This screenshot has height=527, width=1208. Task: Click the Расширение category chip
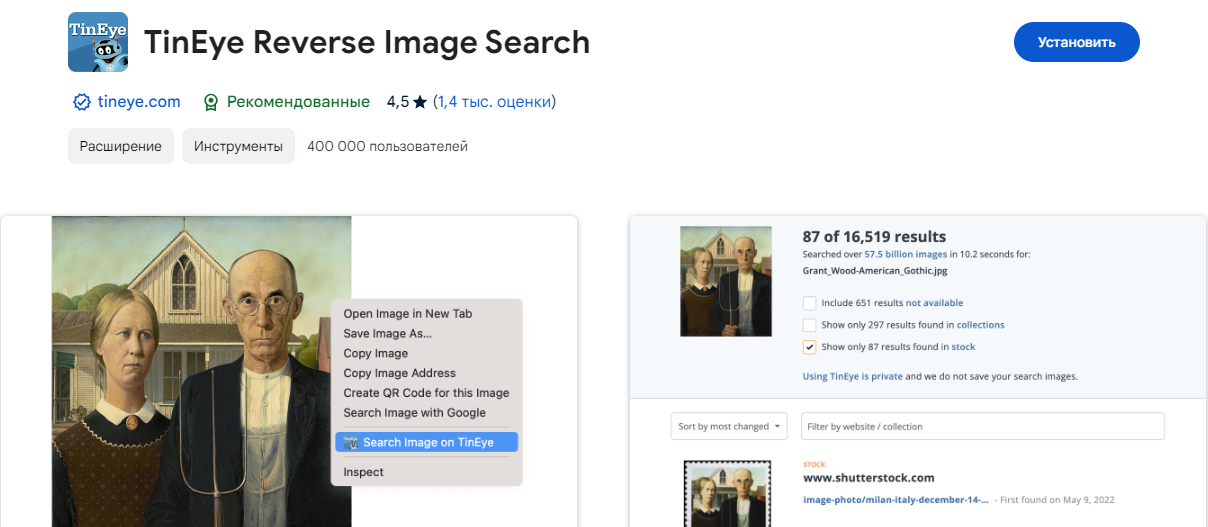[x=121, y=146]
